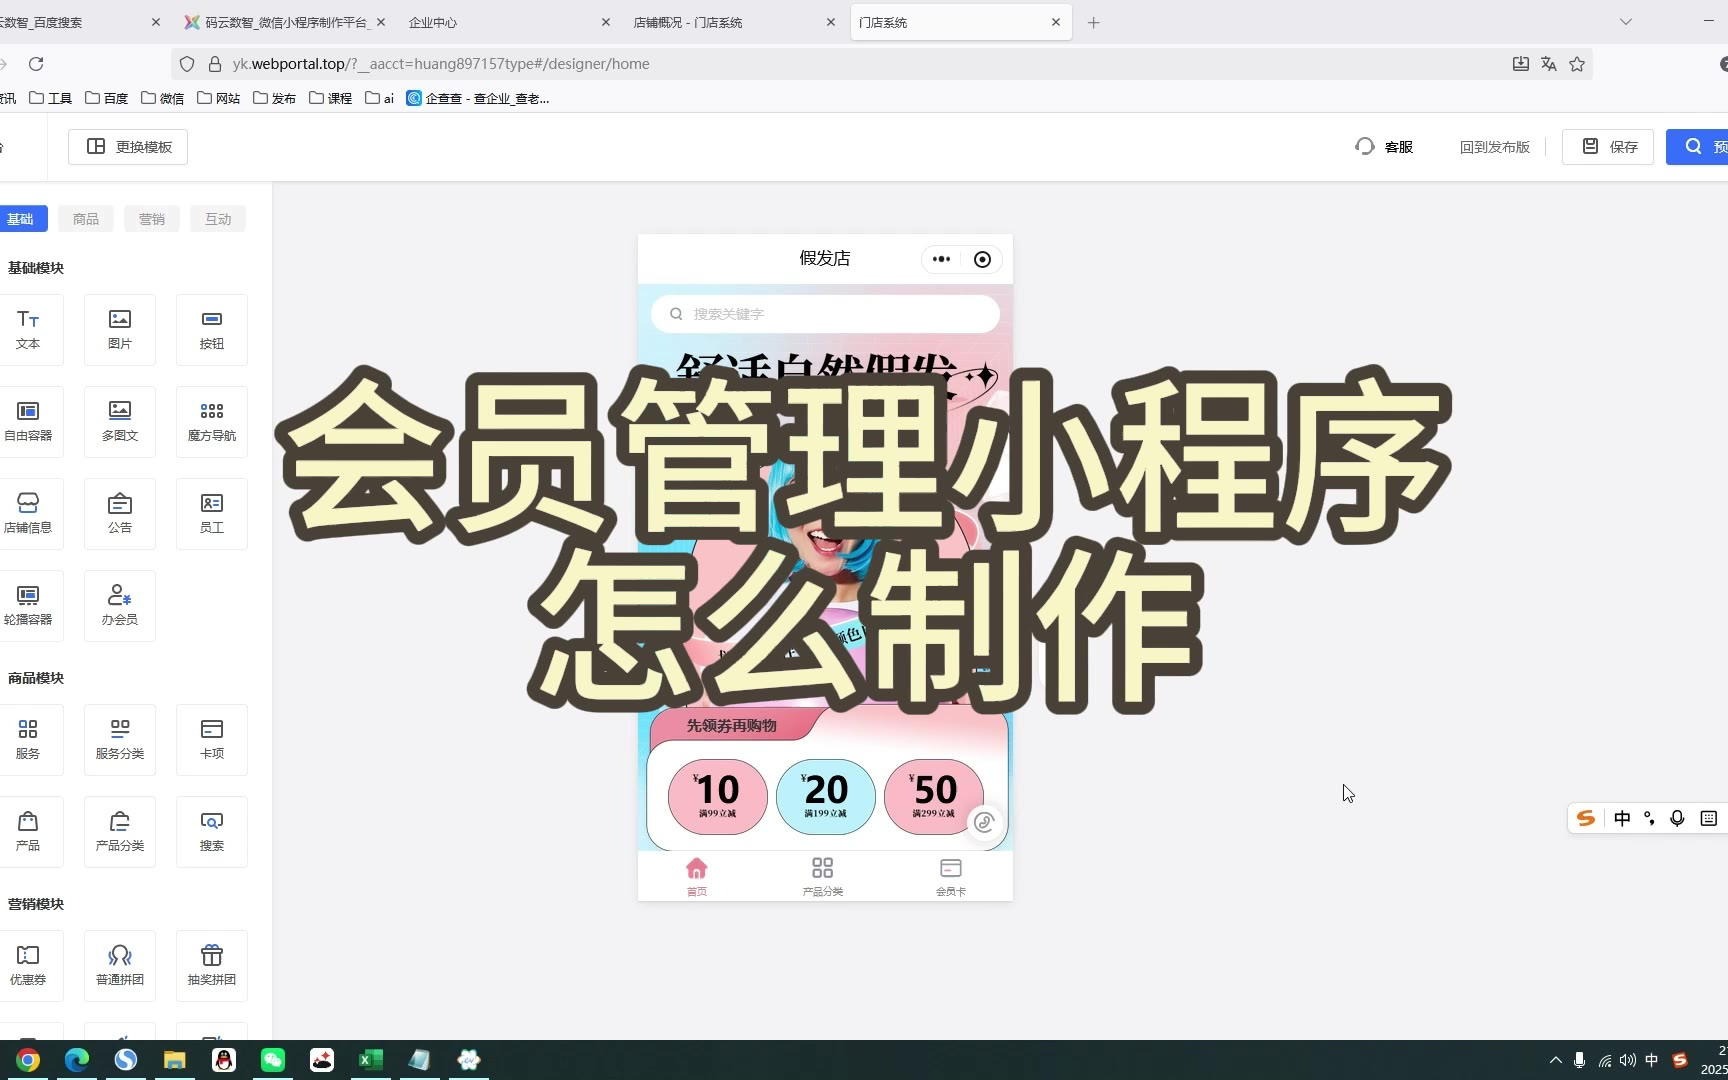Add the 优惠券 coupon module
This screenshot has height=1080, width=1728.
coord(28,965)
